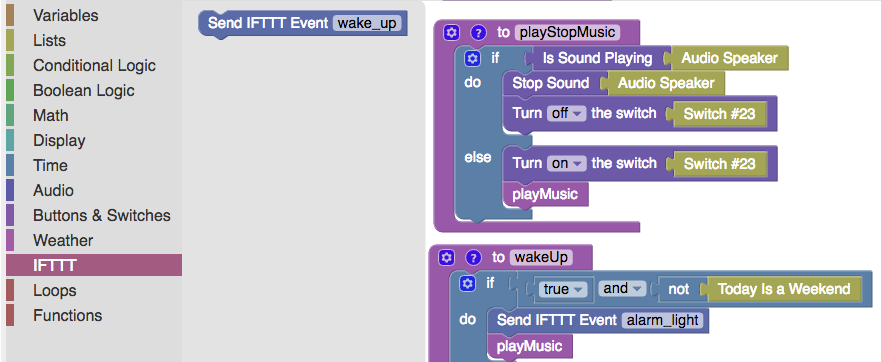This screenshot has width=881, height=362.
Task: Click 'do' label in playStopMusic if block
Action: click(x=473, y=83)
